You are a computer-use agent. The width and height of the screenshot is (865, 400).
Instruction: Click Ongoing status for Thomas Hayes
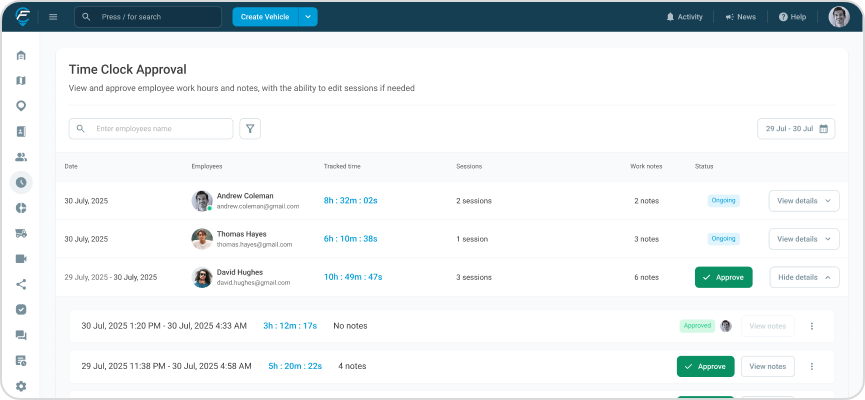723,238
